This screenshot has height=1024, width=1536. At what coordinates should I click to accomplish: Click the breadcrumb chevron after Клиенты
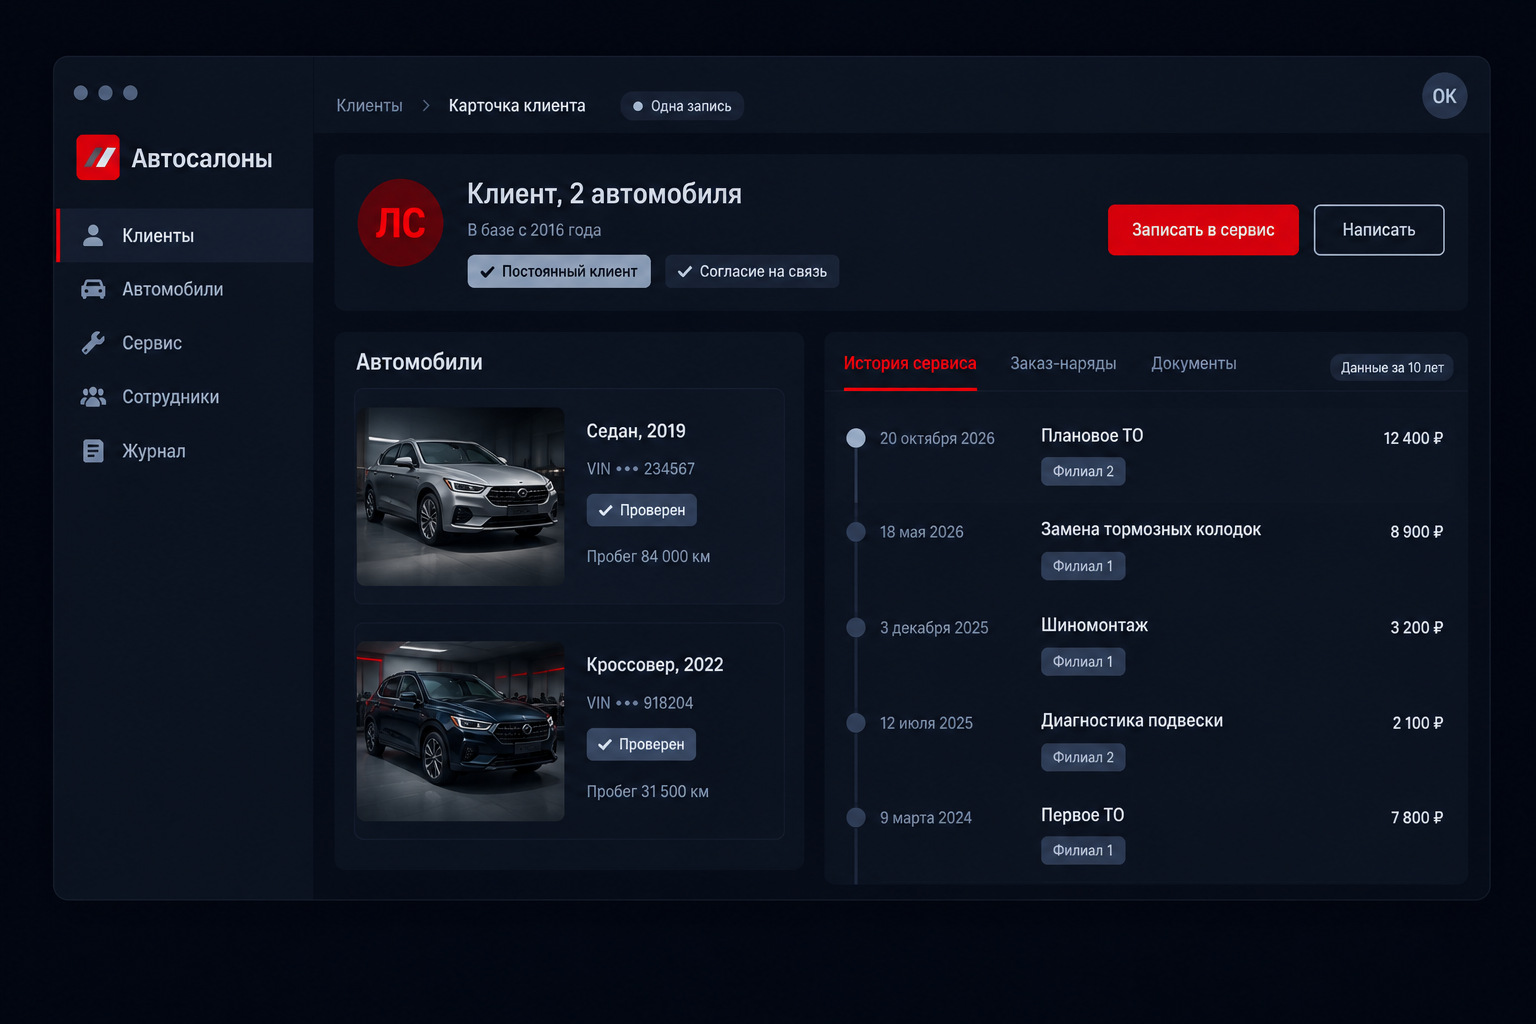click(x=426, y=106)
